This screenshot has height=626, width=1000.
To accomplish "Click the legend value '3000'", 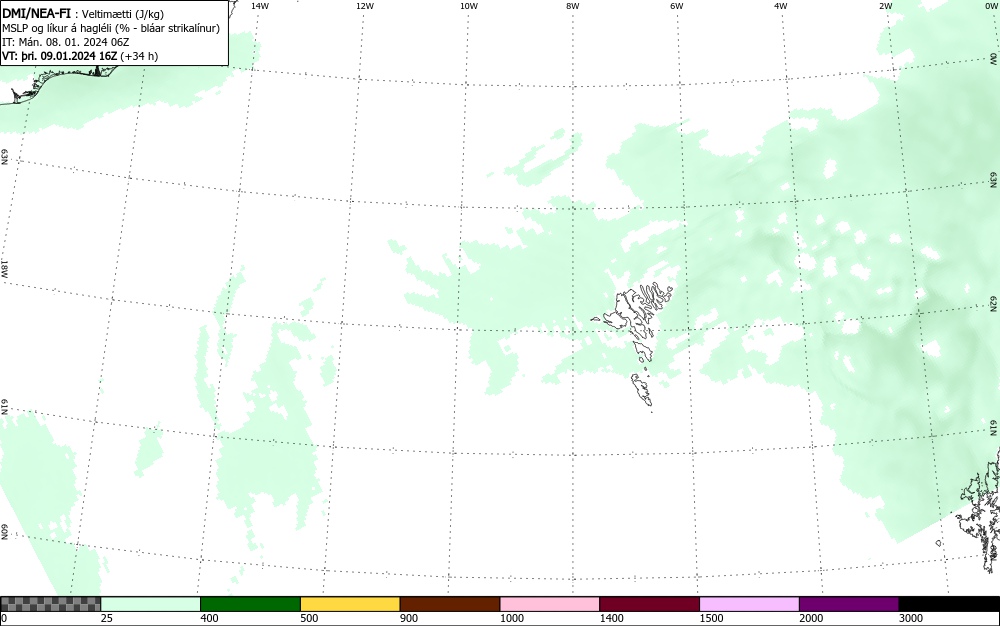I will click(911, 618).
